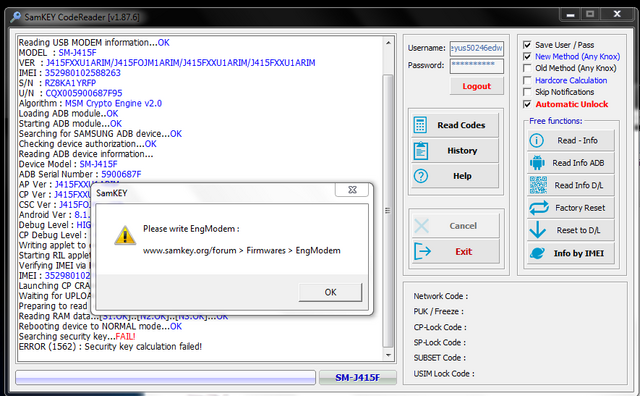Click the Read Codes button label
The height and width of the screenshot is (396, 640).
(461, 125)
